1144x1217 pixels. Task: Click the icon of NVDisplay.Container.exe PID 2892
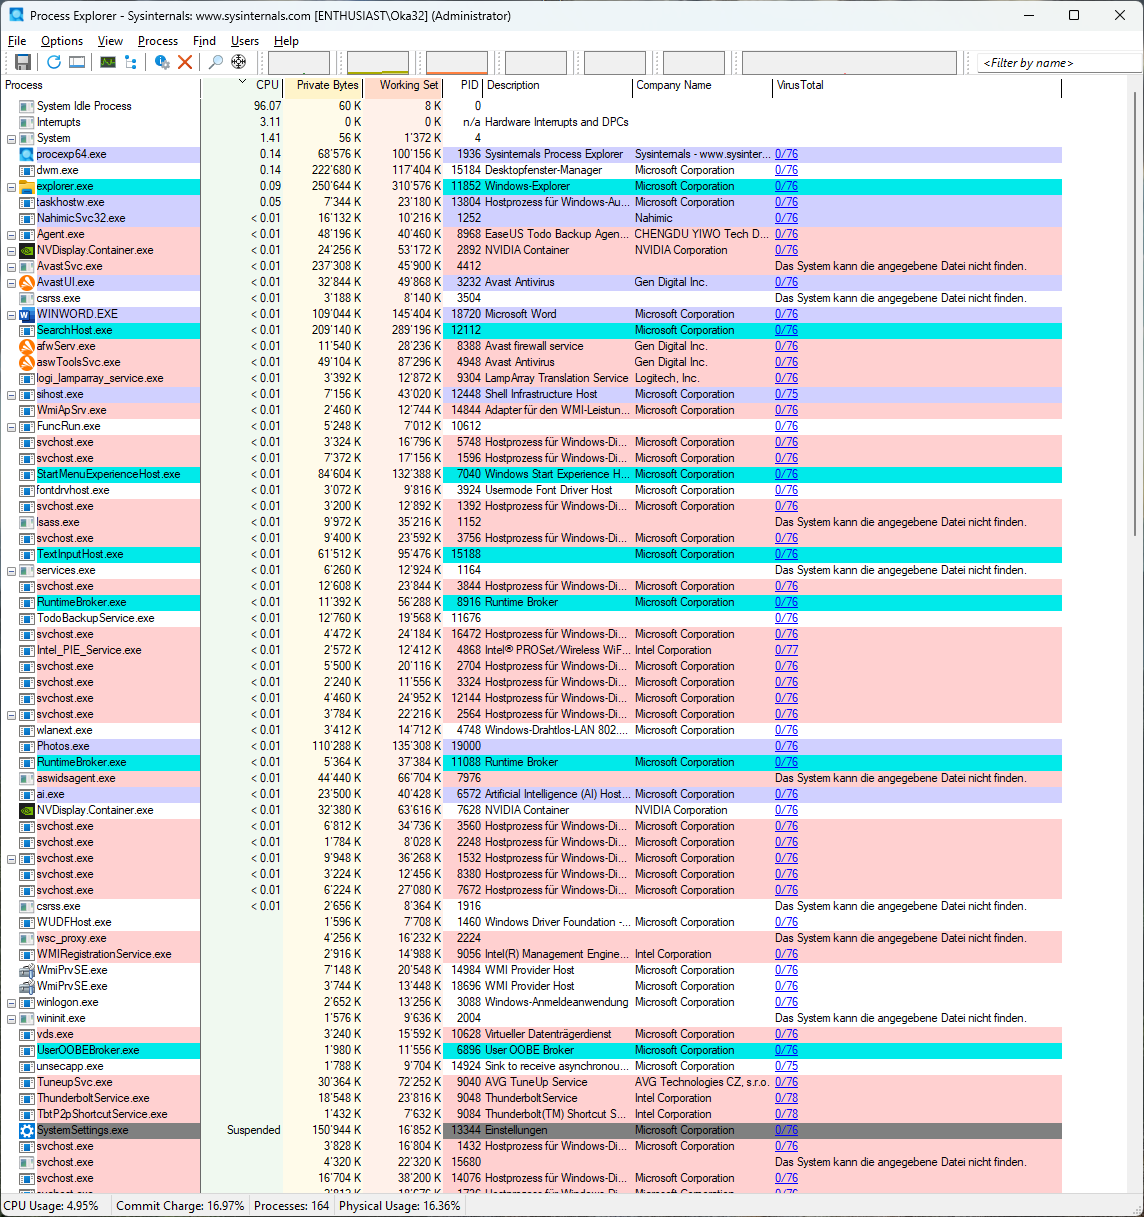point(27,250)
